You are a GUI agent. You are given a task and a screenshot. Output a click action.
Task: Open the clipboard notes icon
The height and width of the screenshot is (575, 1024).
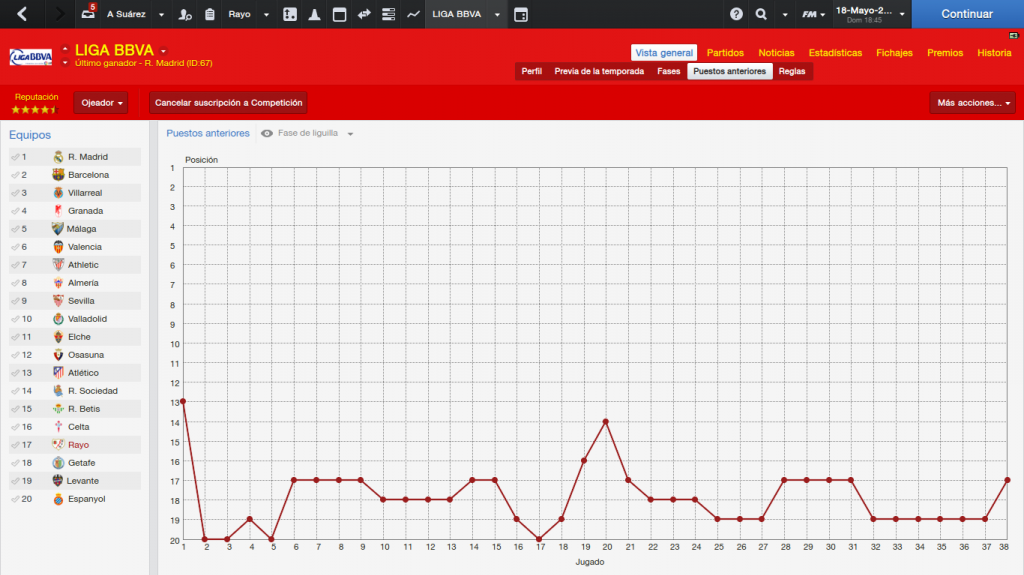click(x=210, y=14)
